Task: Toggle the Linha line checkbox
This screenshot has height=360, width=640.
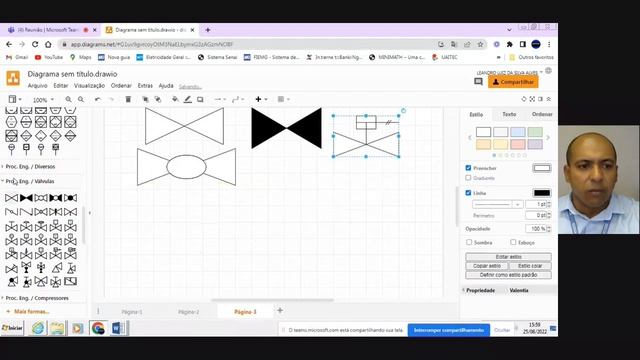Action: pos(468,193)
